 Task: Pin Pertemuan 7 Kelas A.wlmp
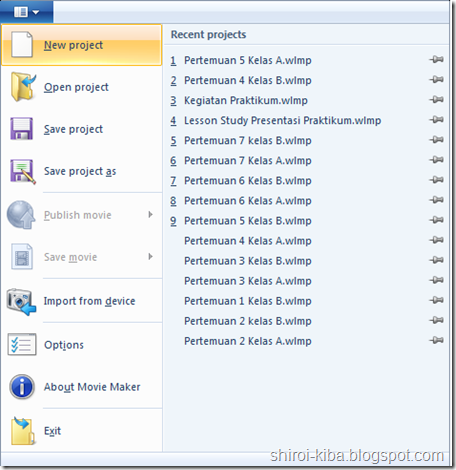point(436,160)
